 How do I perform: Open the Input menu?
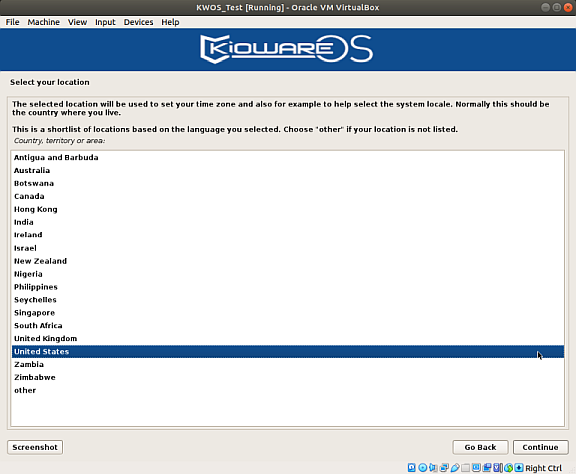(105, 22)
